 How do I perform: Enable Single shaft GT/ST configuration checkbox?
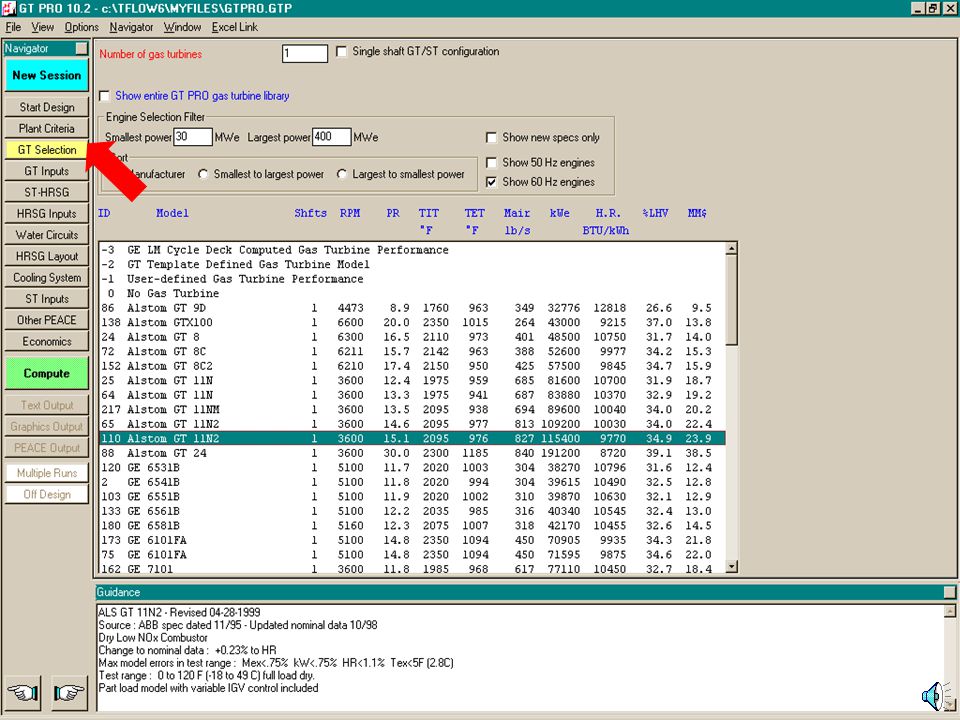click(x=341, y=51)
